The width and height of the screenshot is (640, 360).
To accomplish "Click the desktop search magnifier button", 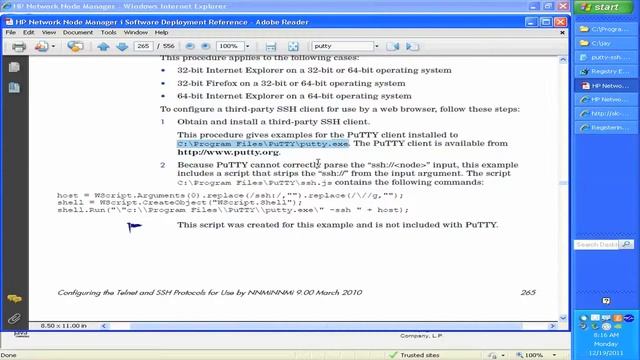I will [x=626, y=244].
